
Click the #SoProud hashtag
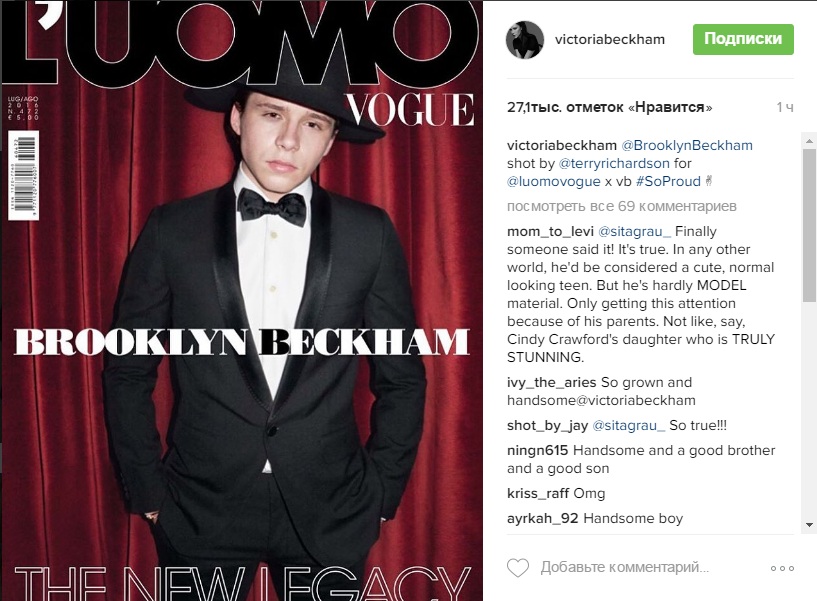tap(668, 181)
